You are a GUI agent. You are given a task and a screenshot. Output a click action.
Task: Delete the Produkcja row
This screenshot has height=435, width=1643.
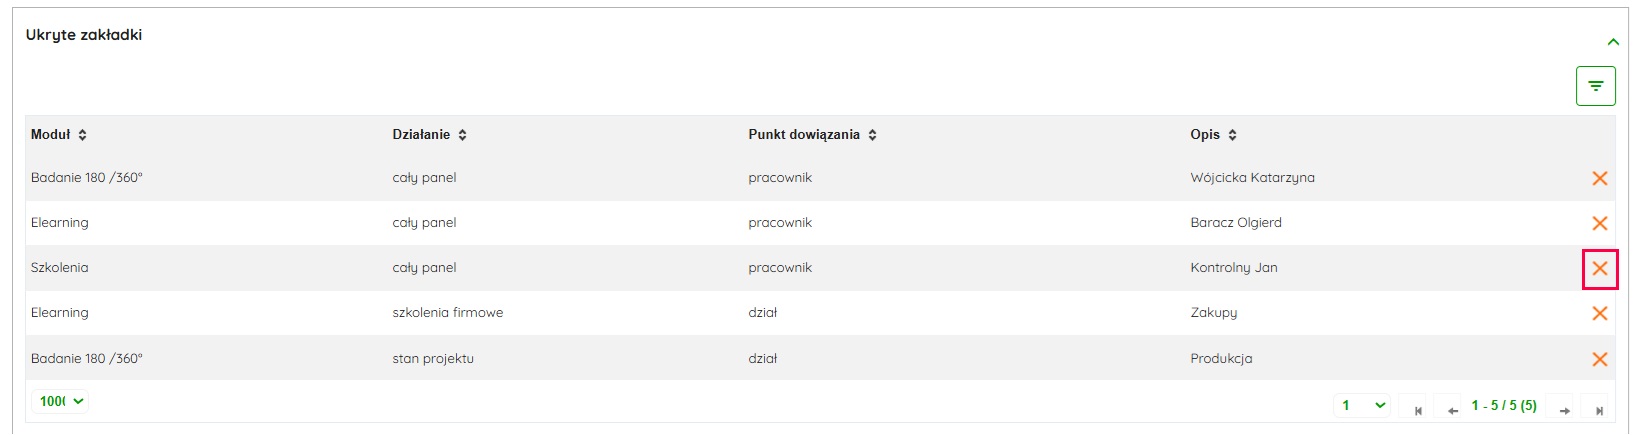coord(1599,359)
